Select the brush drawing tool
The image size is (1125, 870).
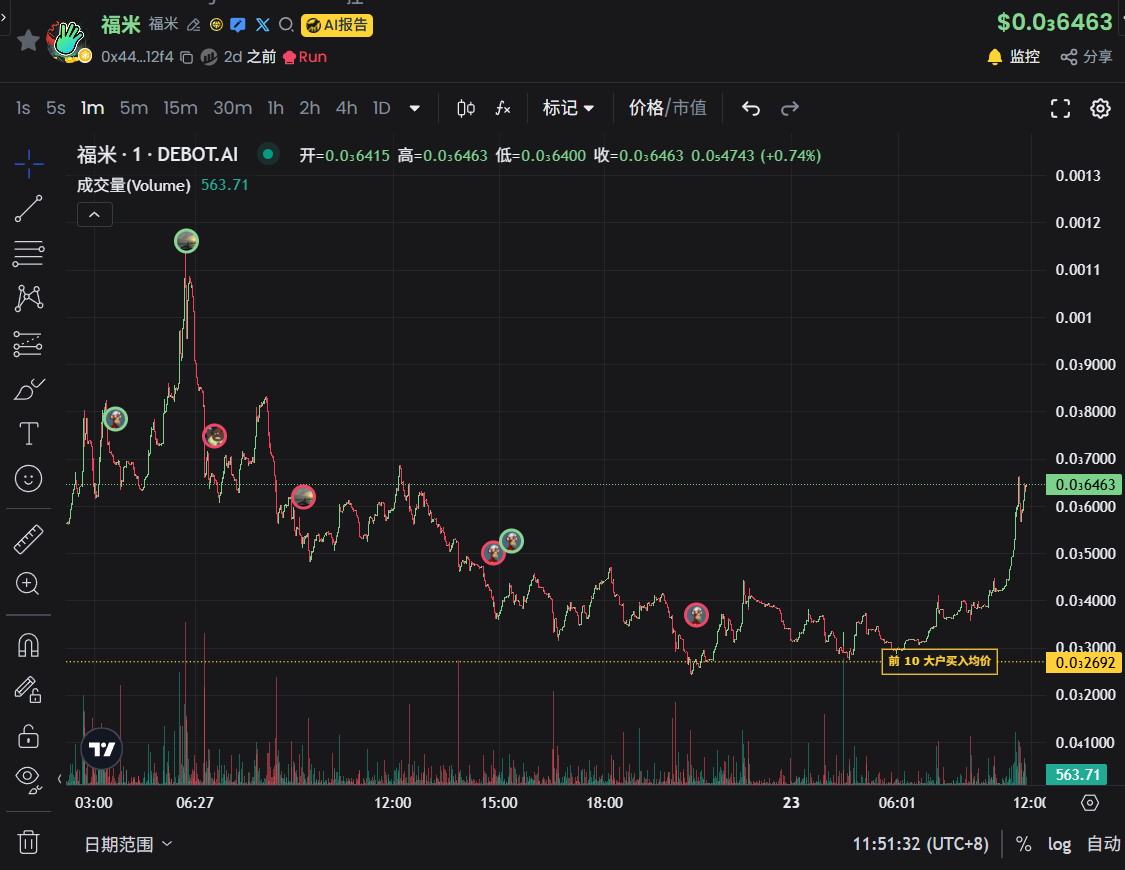click(x=28, y=389)
